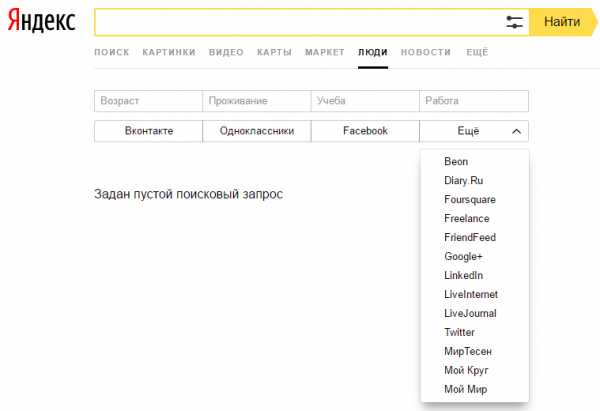Choose Diary.Ru from the networks list

coord(463,181)
